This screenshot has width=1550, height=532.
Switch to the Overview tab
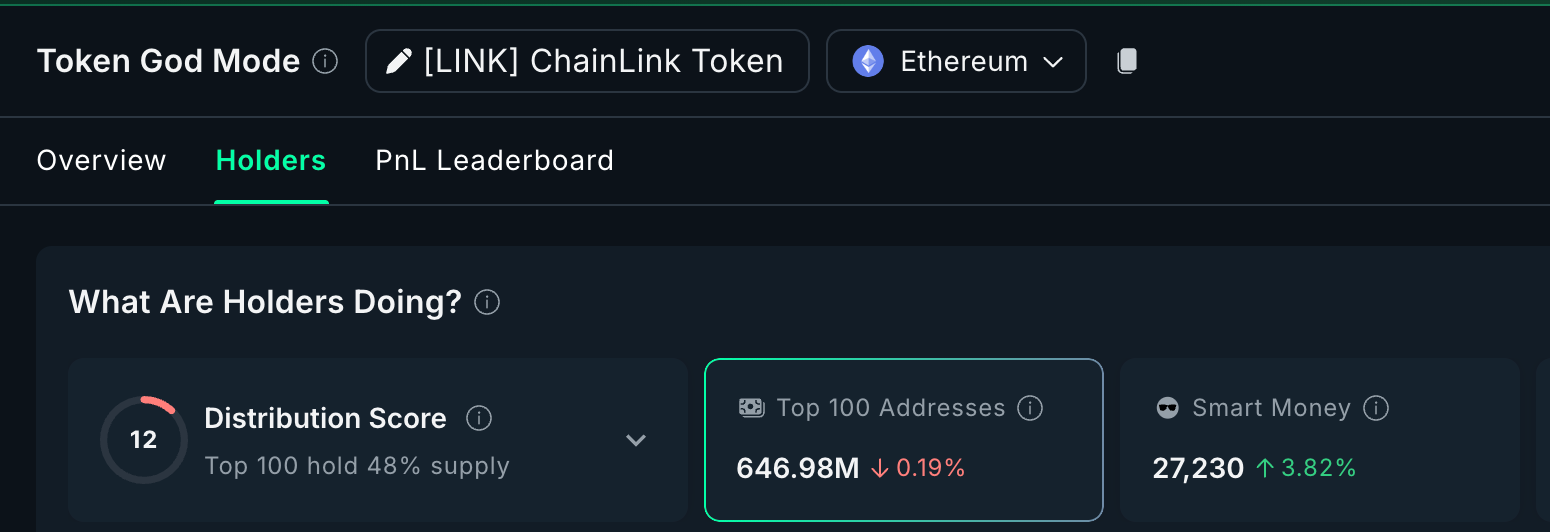pos(101,161)
